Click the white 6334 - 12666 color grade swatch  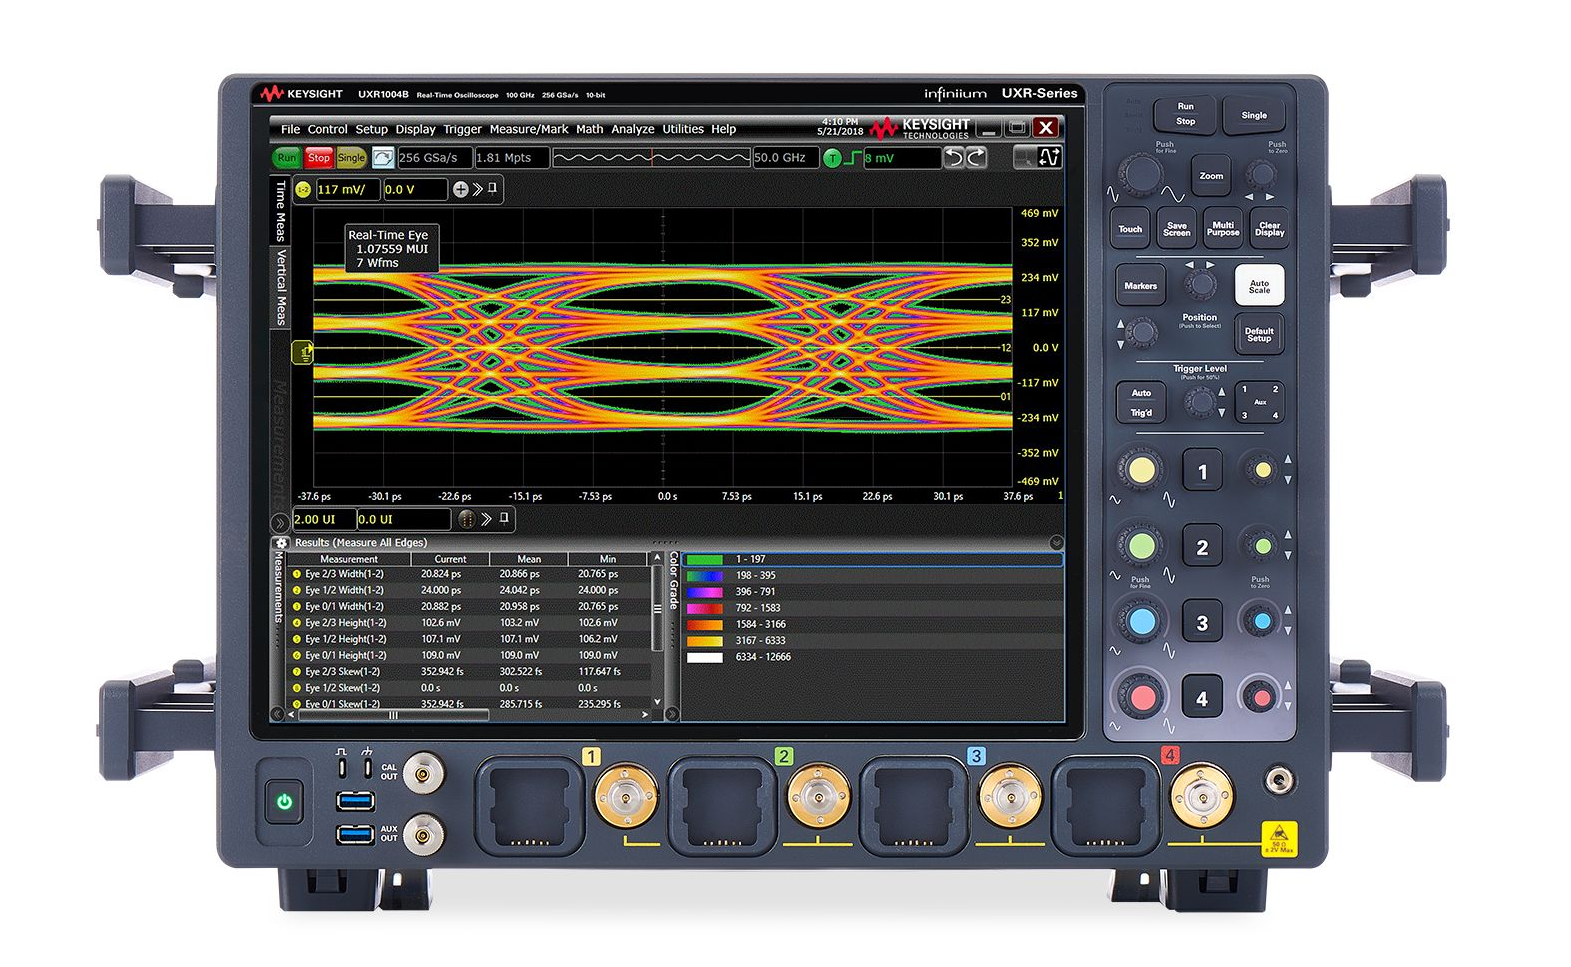(704, 657)
